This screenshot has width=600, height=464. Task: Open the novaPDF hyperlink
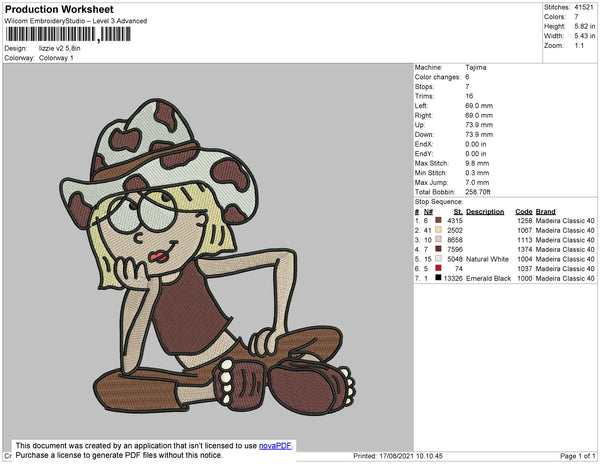pos(275,446)
